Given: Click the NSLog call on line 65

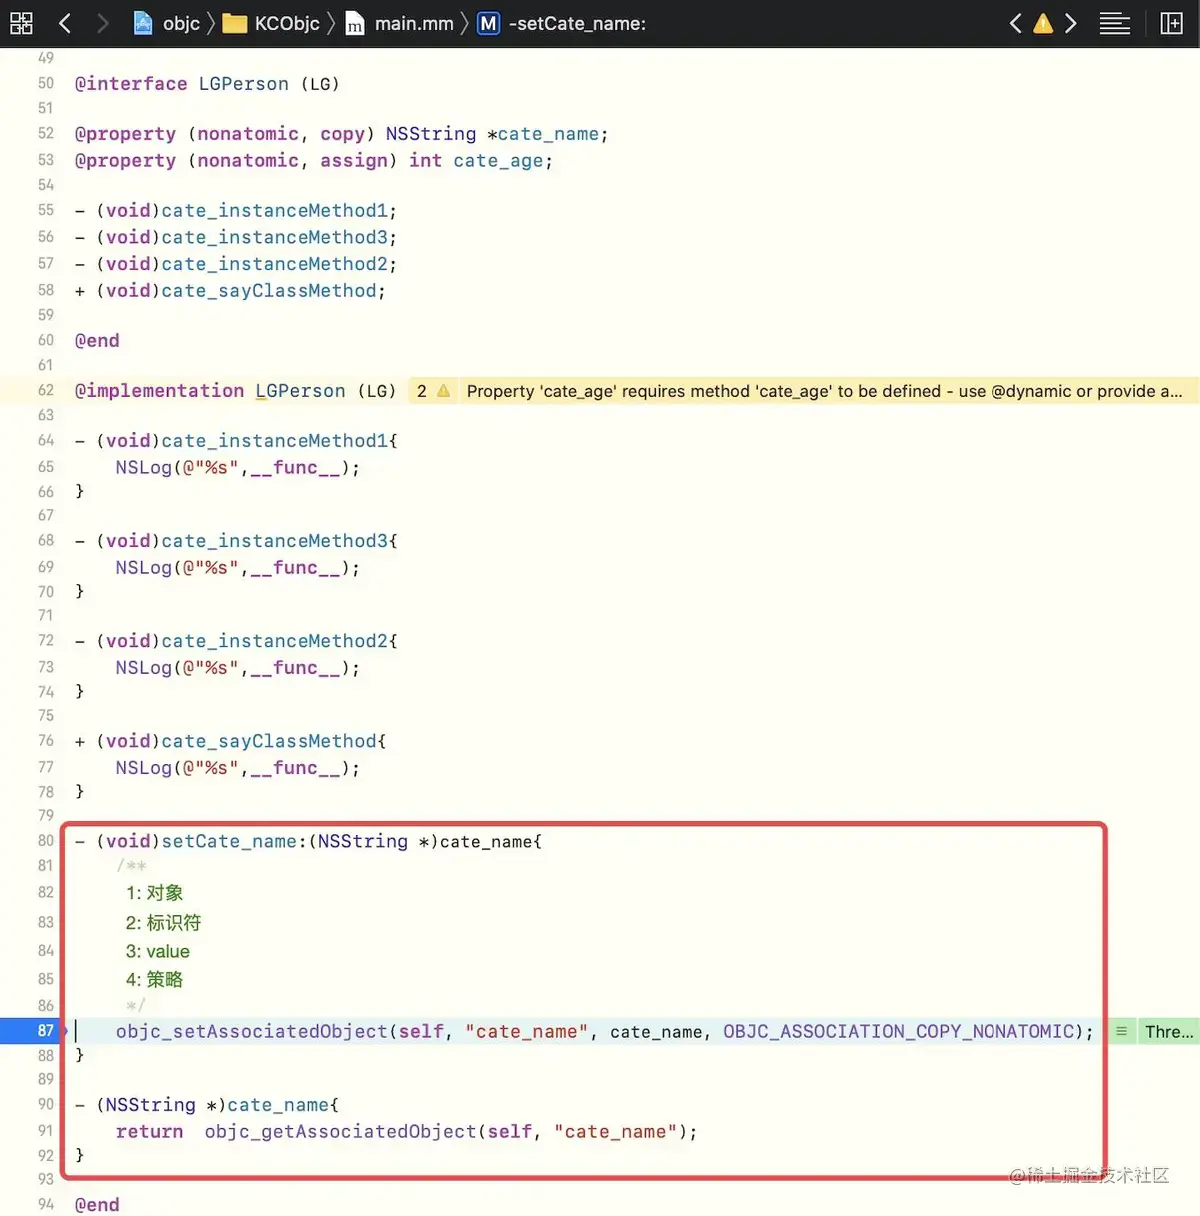Looking at the screenshot, I should pyautogui.click(x=237, y=468).
